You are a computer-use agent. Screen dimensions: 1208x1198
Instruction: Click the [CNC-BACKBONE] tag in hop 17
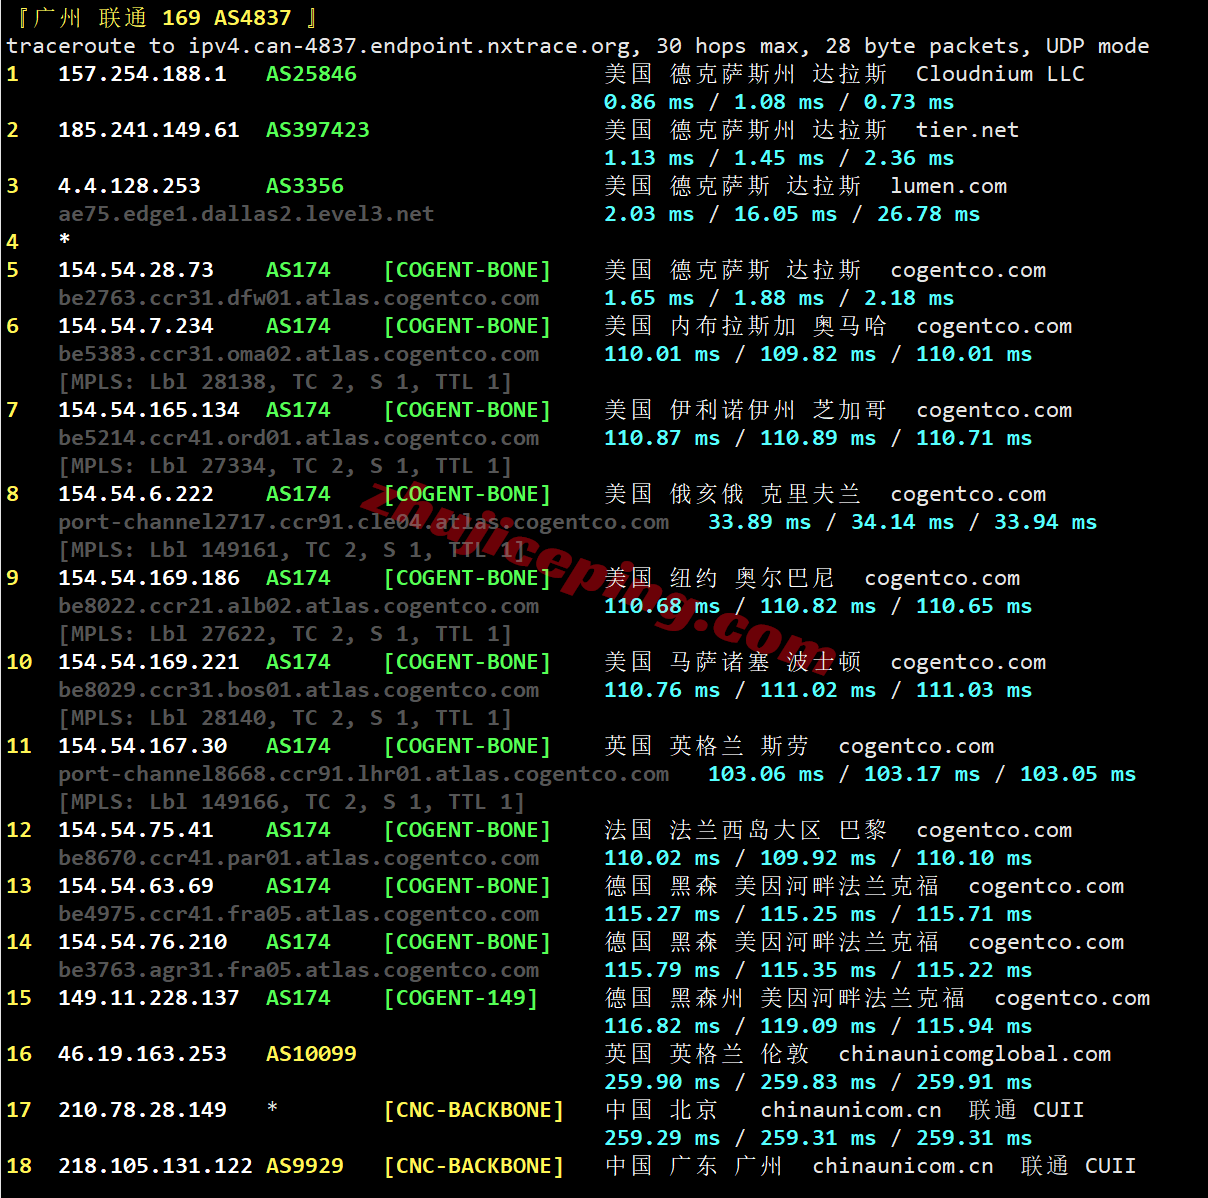point(474,1110)
